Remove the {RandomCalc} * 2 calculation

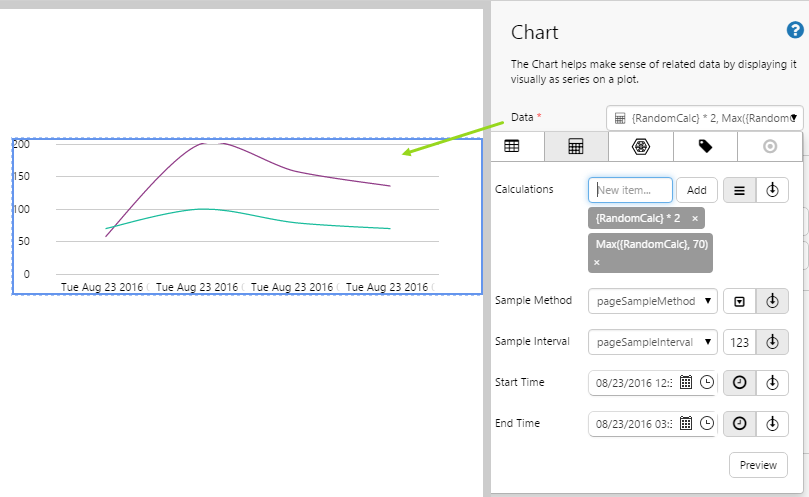tap(695, 218)
